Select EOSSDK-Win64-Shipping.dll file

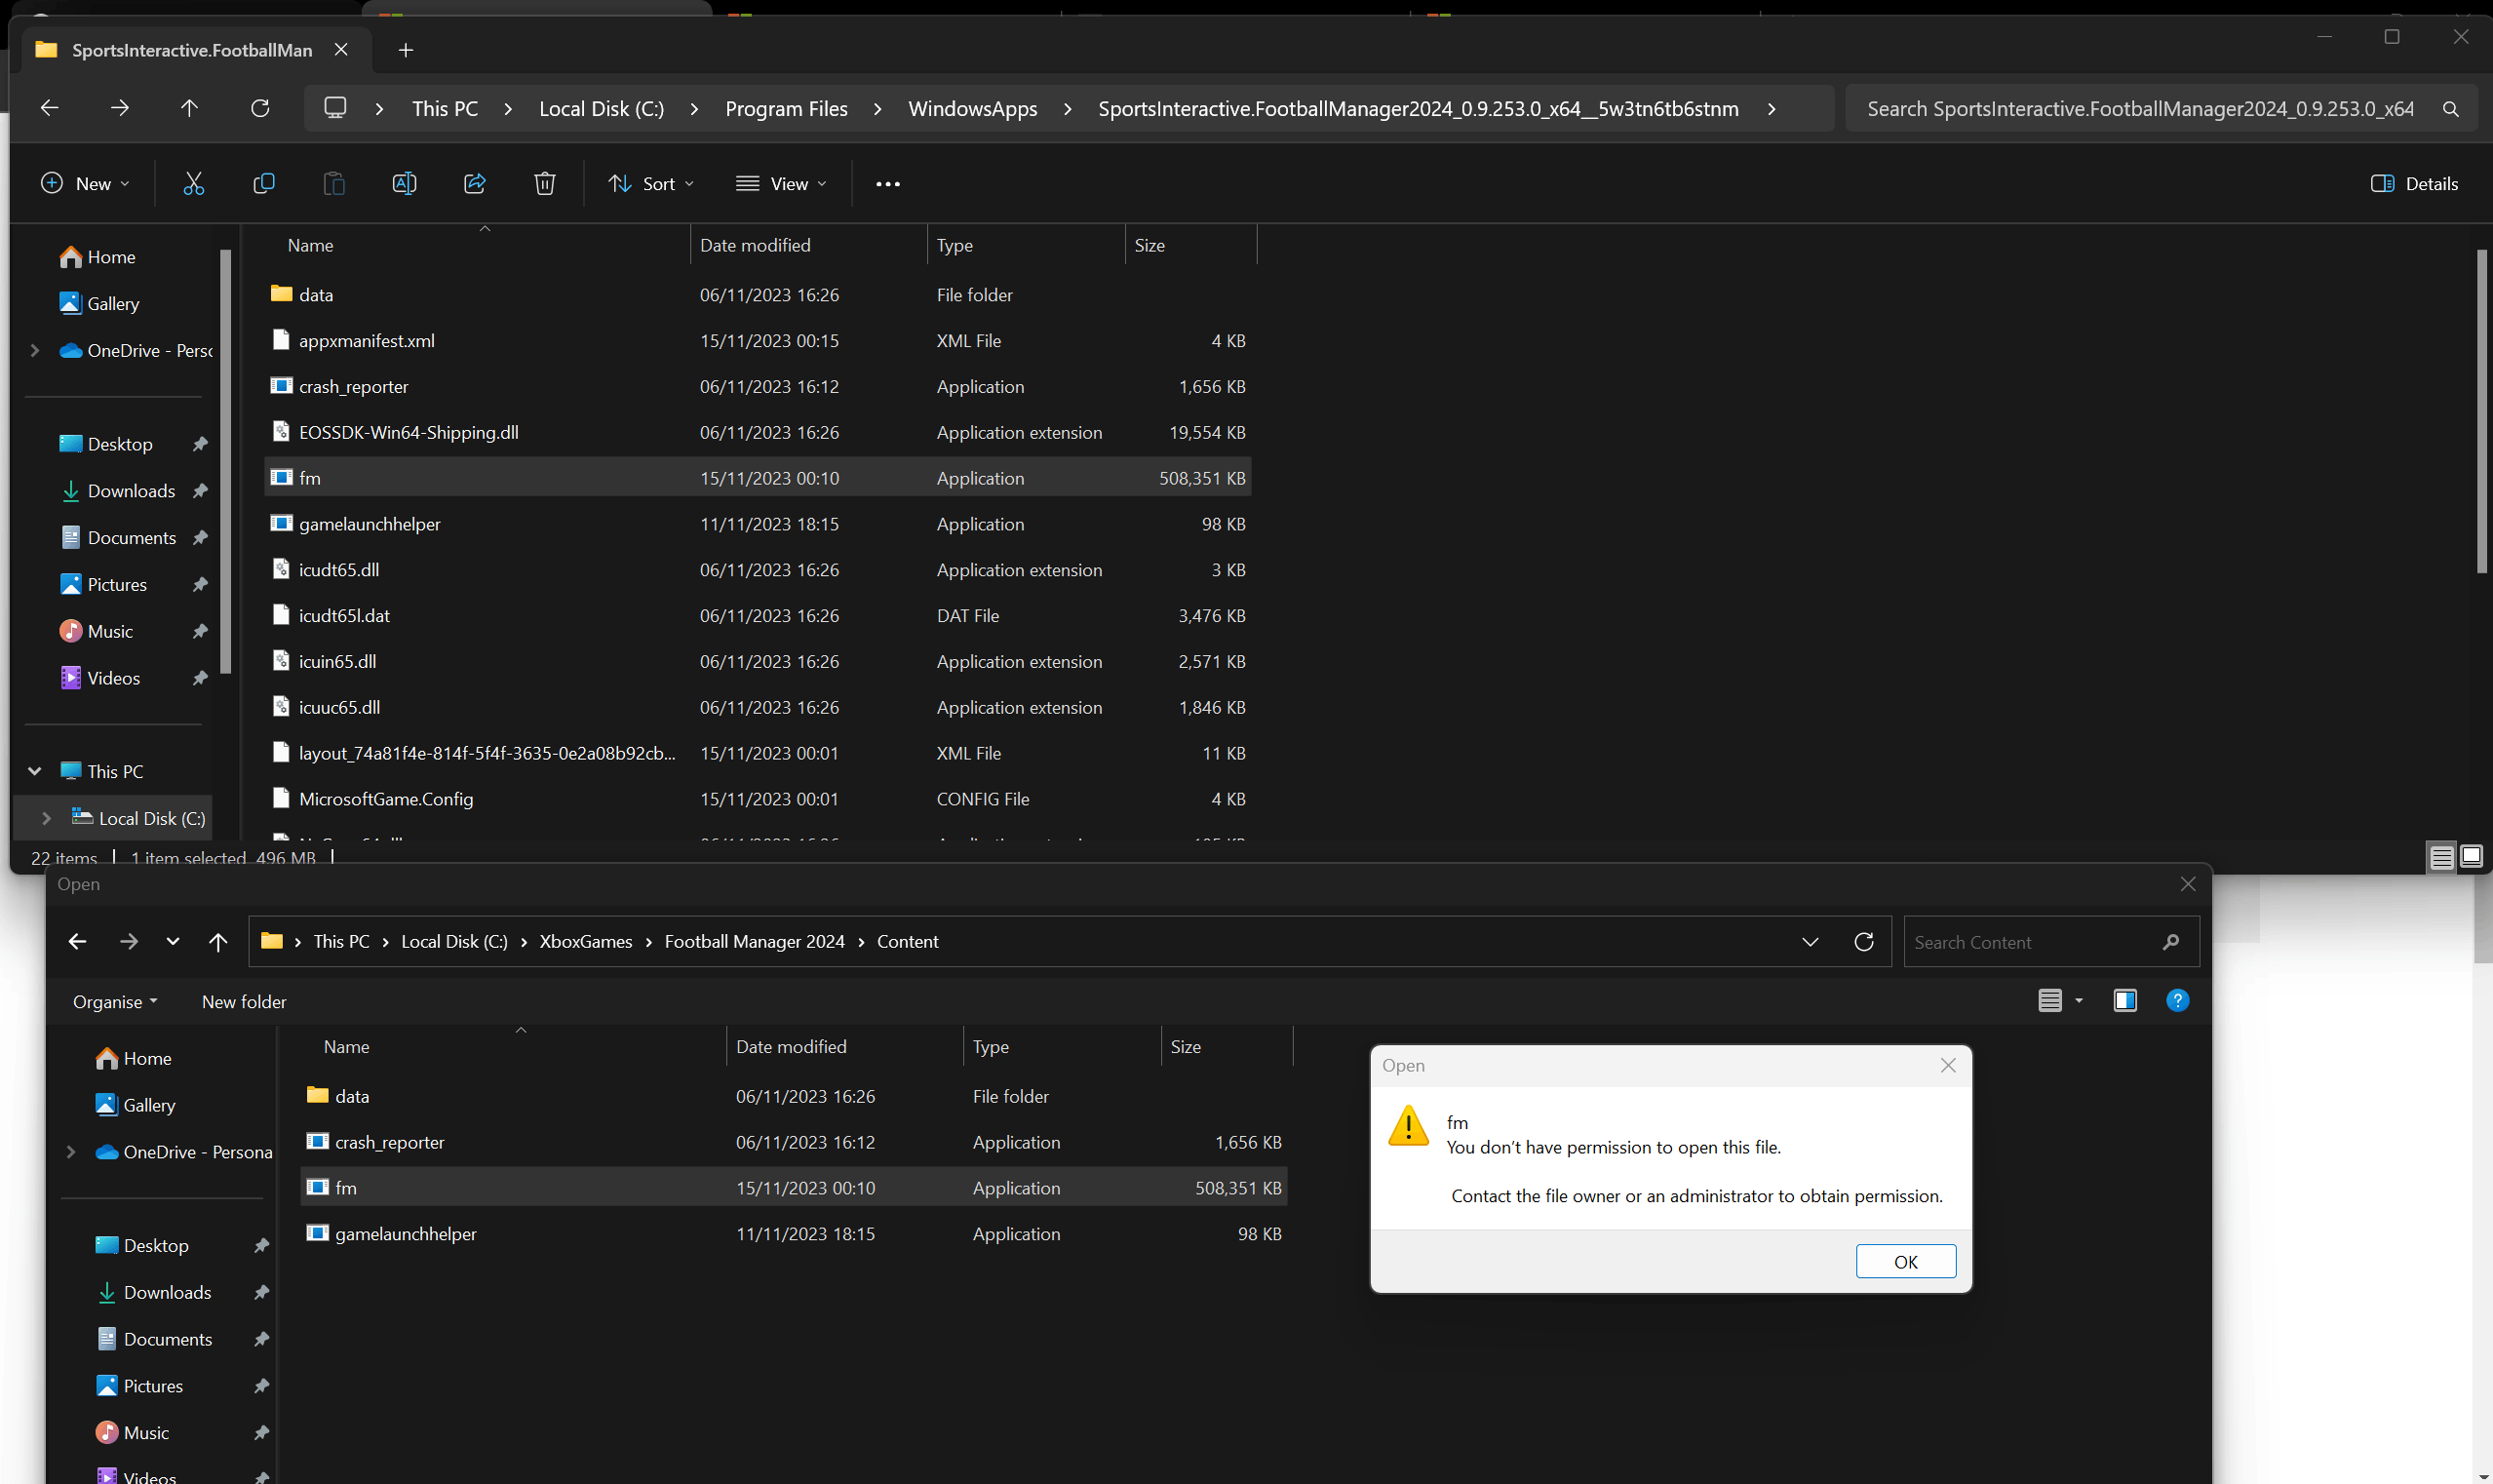pos(758,432)
